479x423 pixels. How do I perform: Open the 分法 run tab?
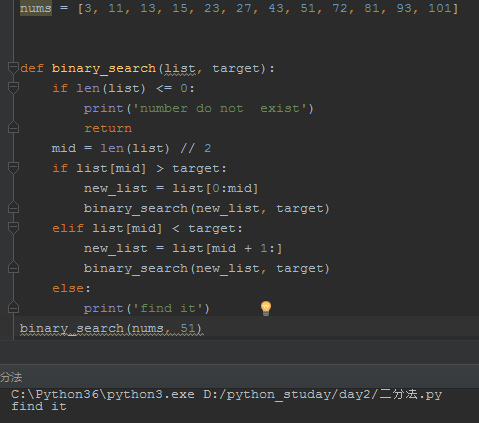11,377
